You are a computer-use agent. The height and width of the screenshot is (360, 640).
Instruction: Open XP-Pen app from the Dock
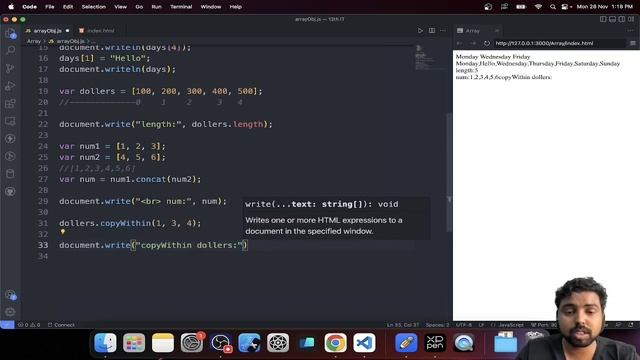pyautogui.click(x=435, y=342)
